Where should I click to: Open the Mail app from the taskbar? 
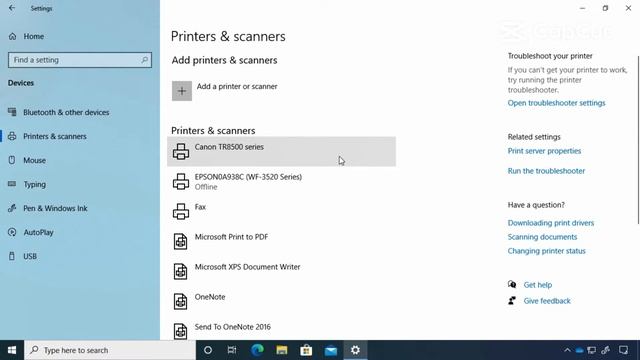[x=331, y=350]
